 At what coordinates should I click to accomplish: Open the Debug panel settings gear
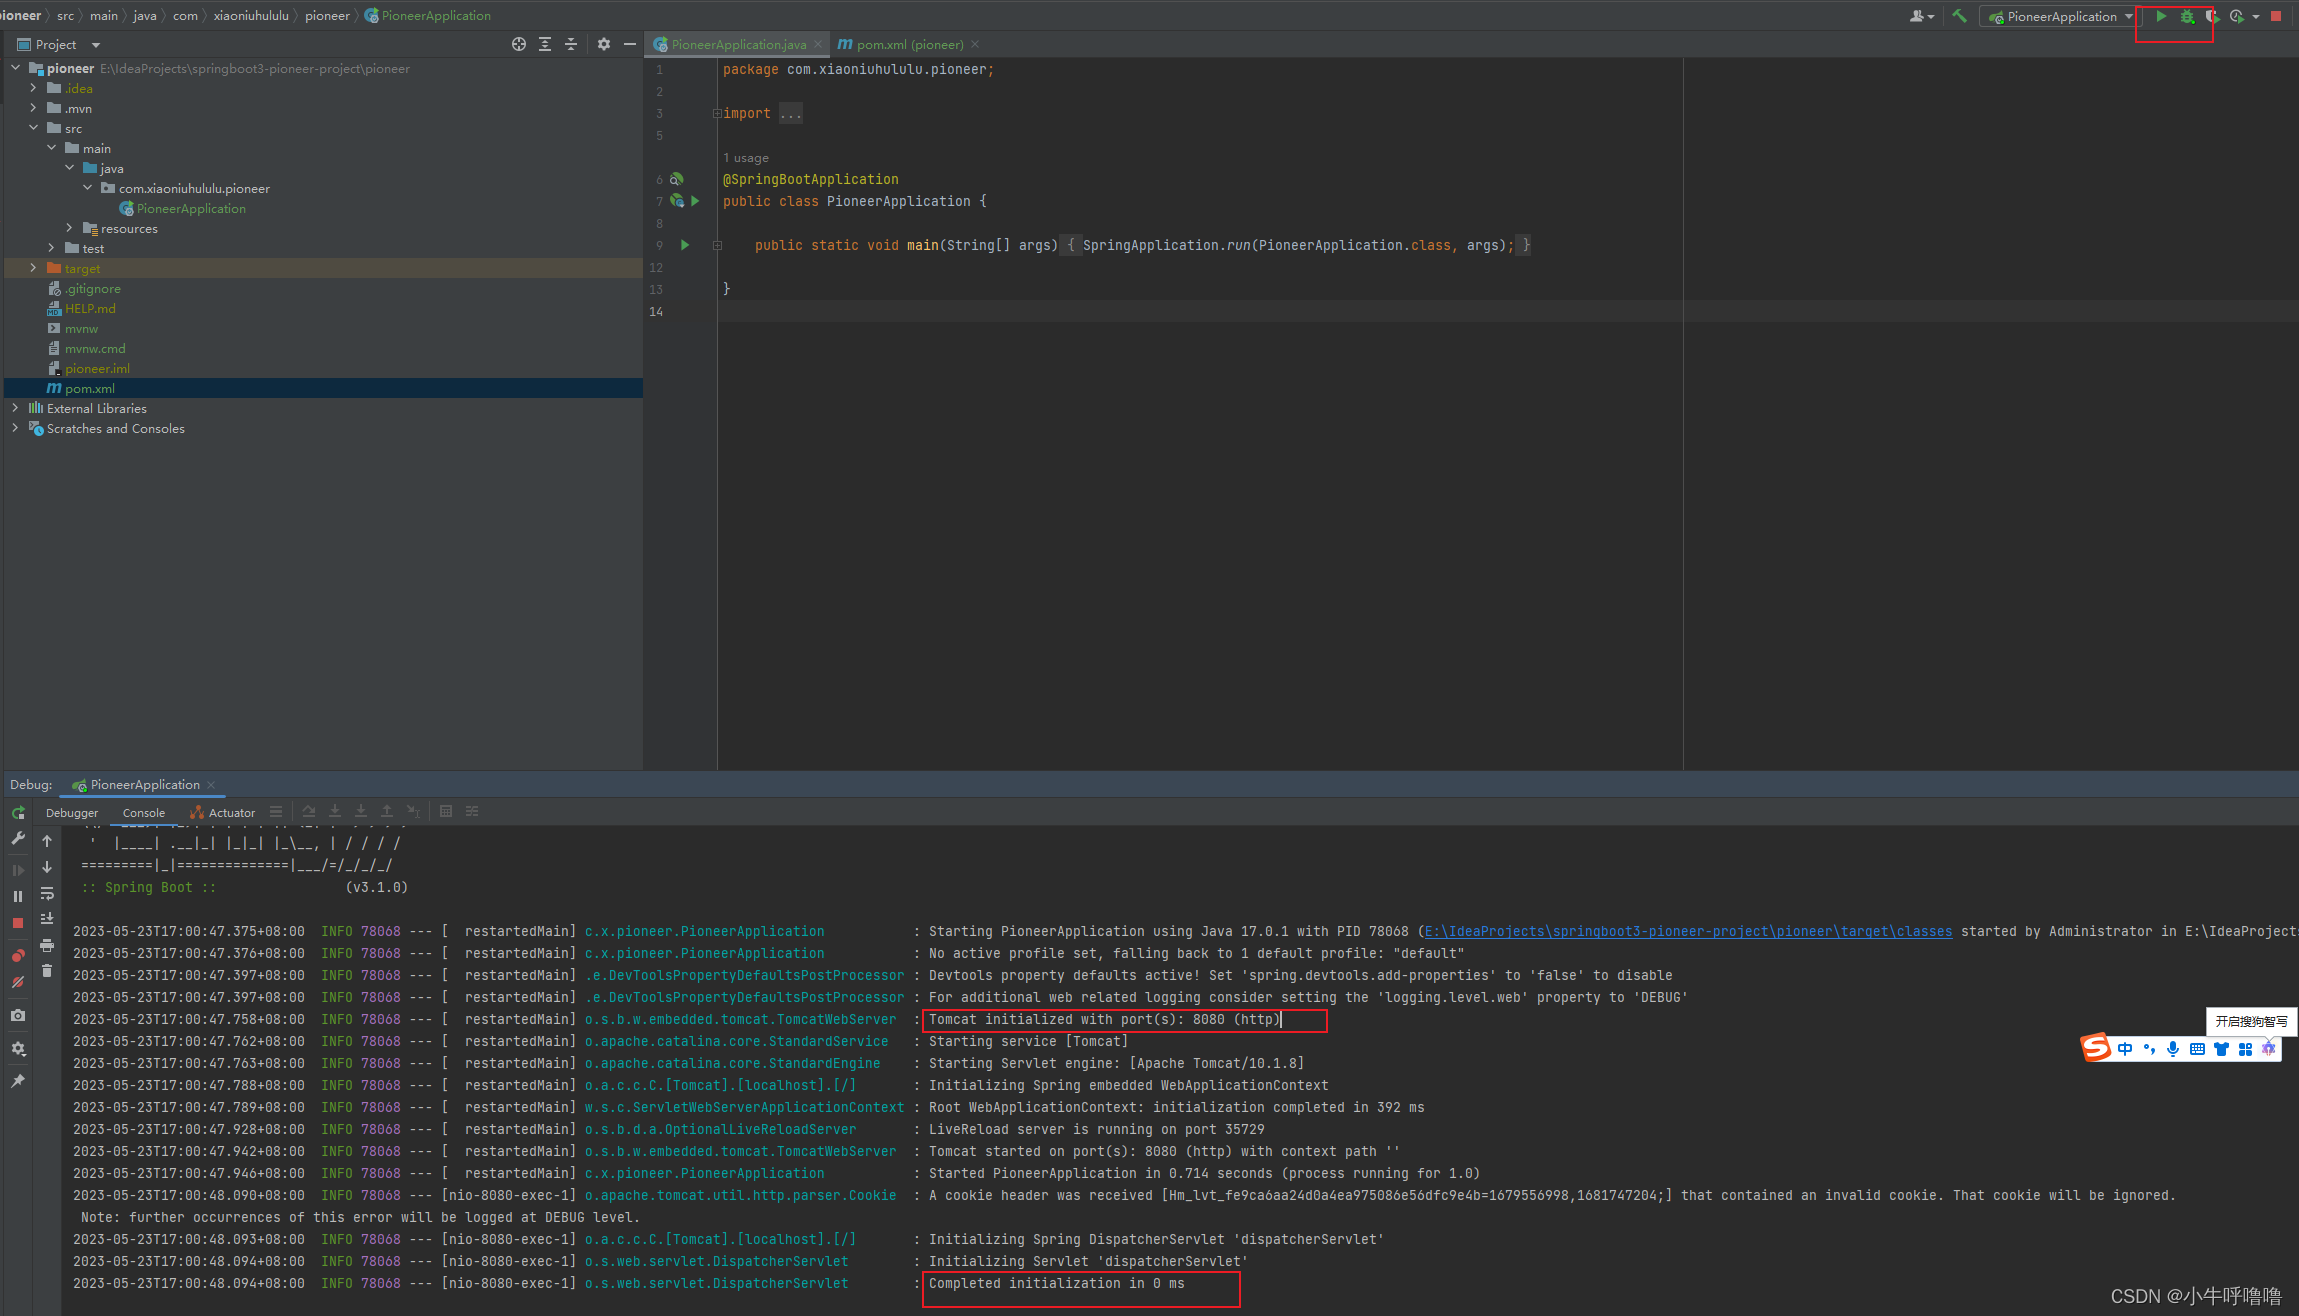point(18,1049)
